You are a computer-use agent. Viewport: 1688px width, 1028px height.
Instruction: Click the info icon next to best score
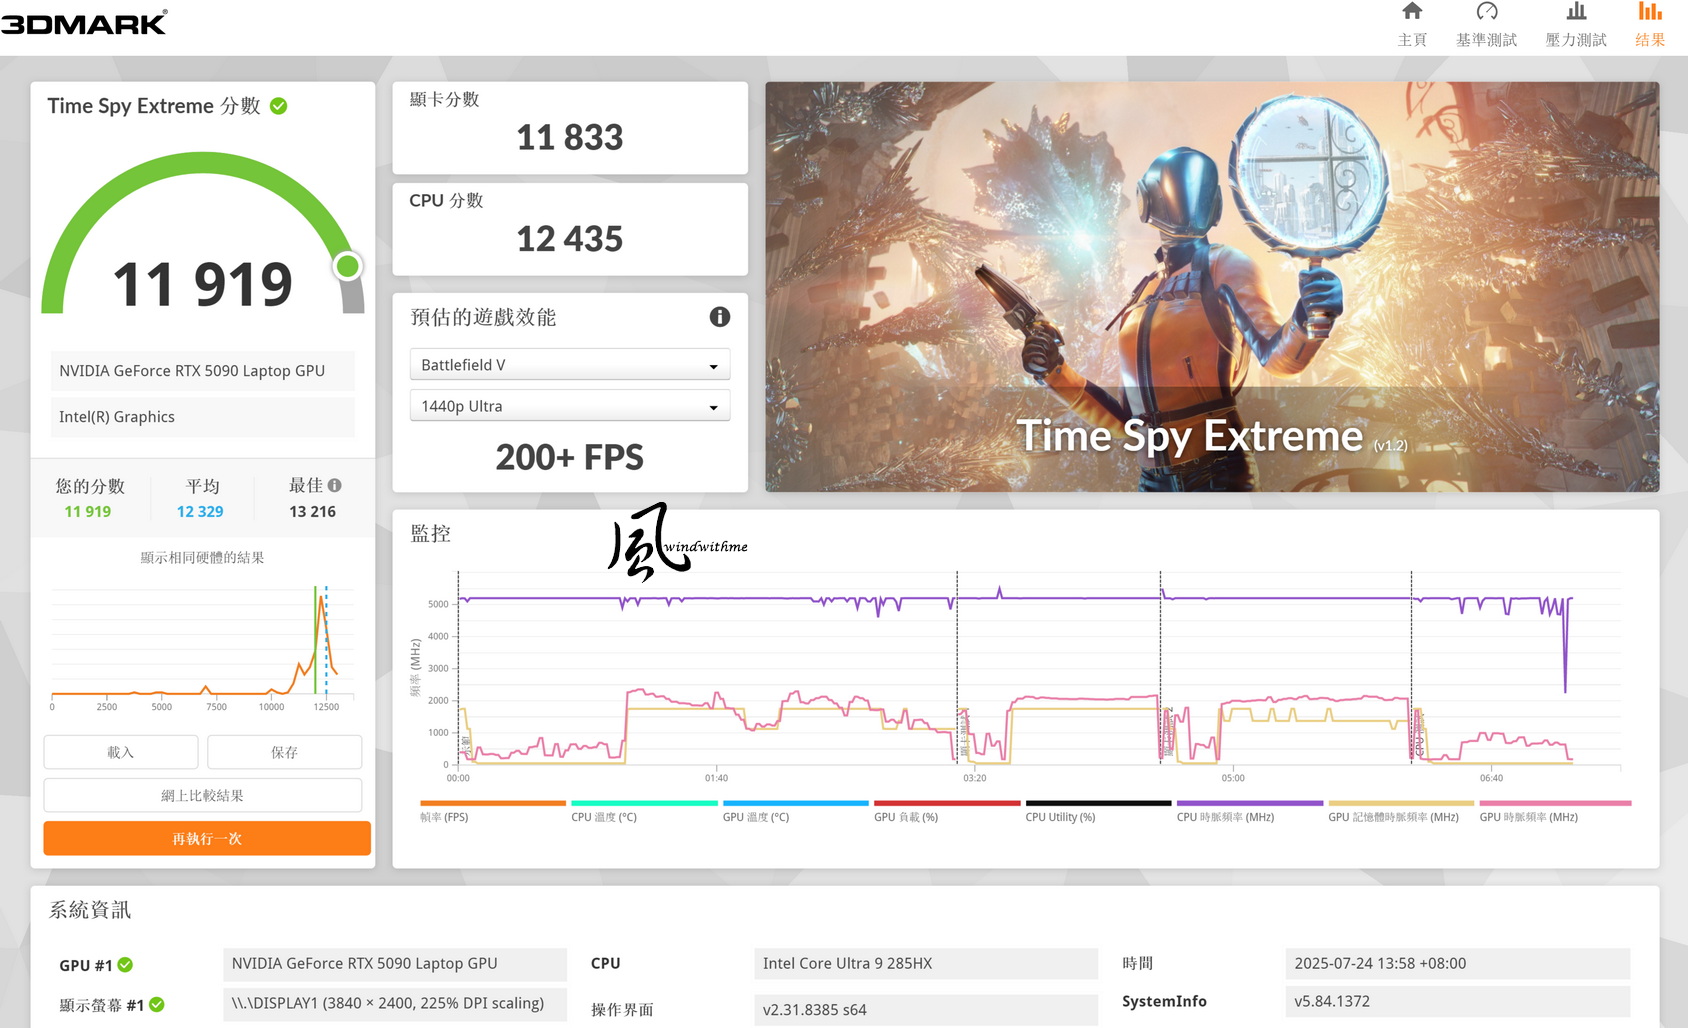coord(335,485)
